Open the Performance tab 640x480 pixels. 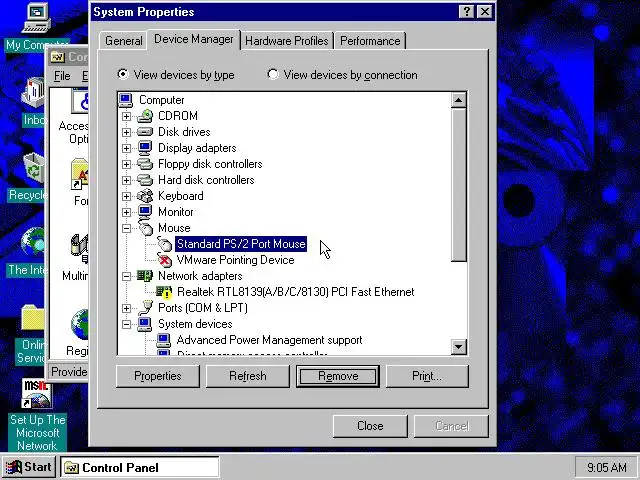[370, 41]
